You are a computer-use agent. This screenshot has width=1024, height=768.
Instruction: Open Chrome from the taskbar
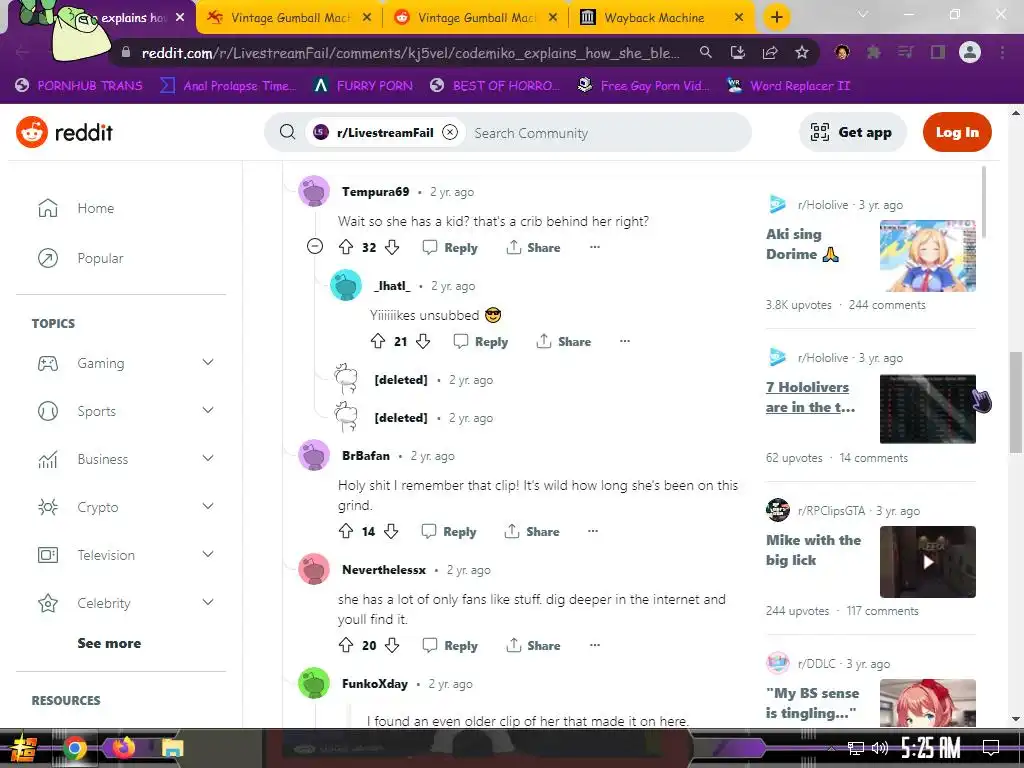(74, 748)
